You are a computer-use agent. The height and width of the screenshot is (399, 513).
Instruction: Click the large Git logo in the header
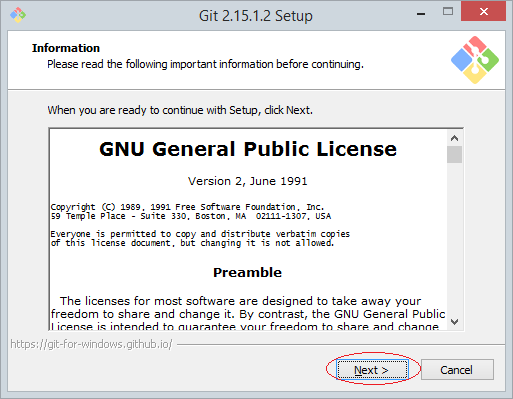tap(475, 60)
